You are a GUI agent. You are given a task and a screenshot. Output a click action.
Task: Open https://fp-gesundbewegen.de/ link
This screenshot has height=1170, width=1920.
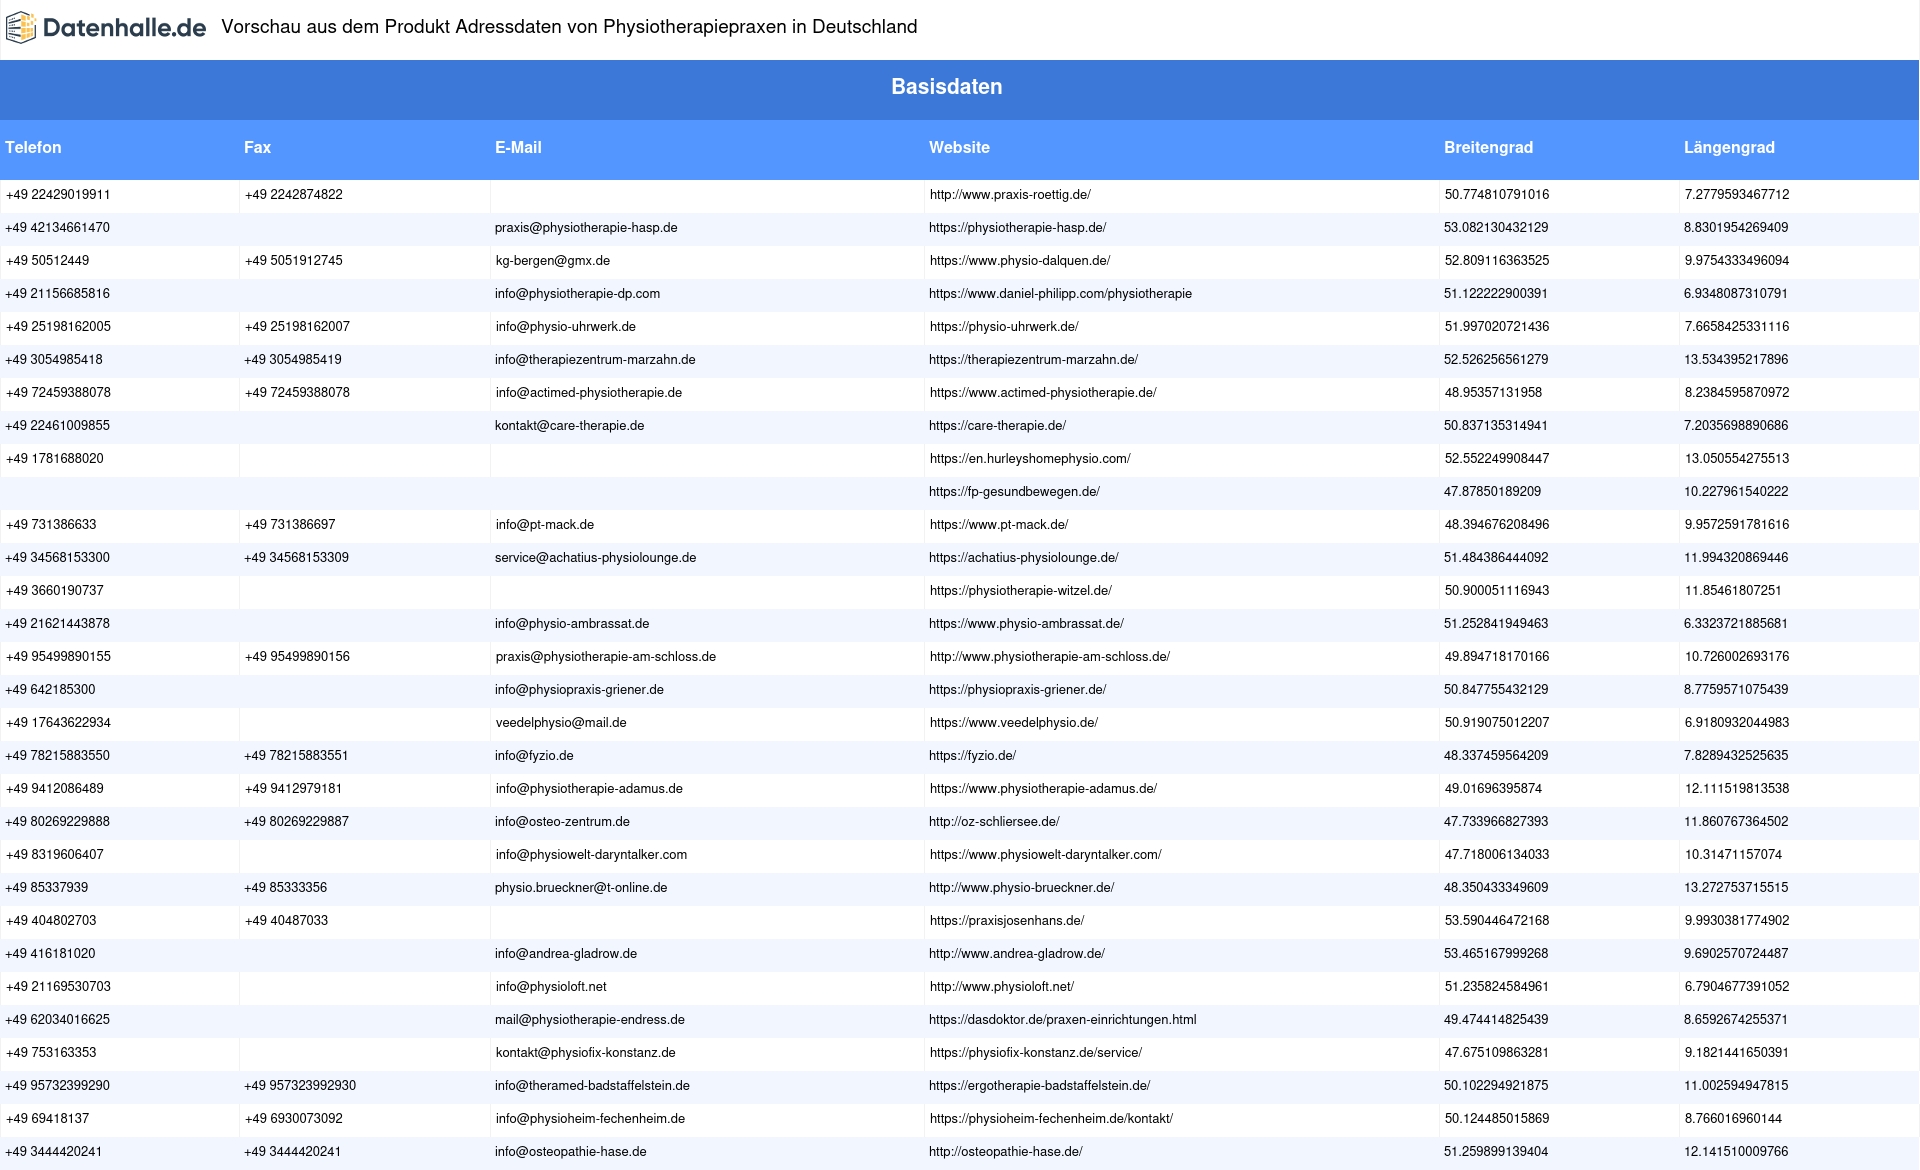pos(1014,492)
